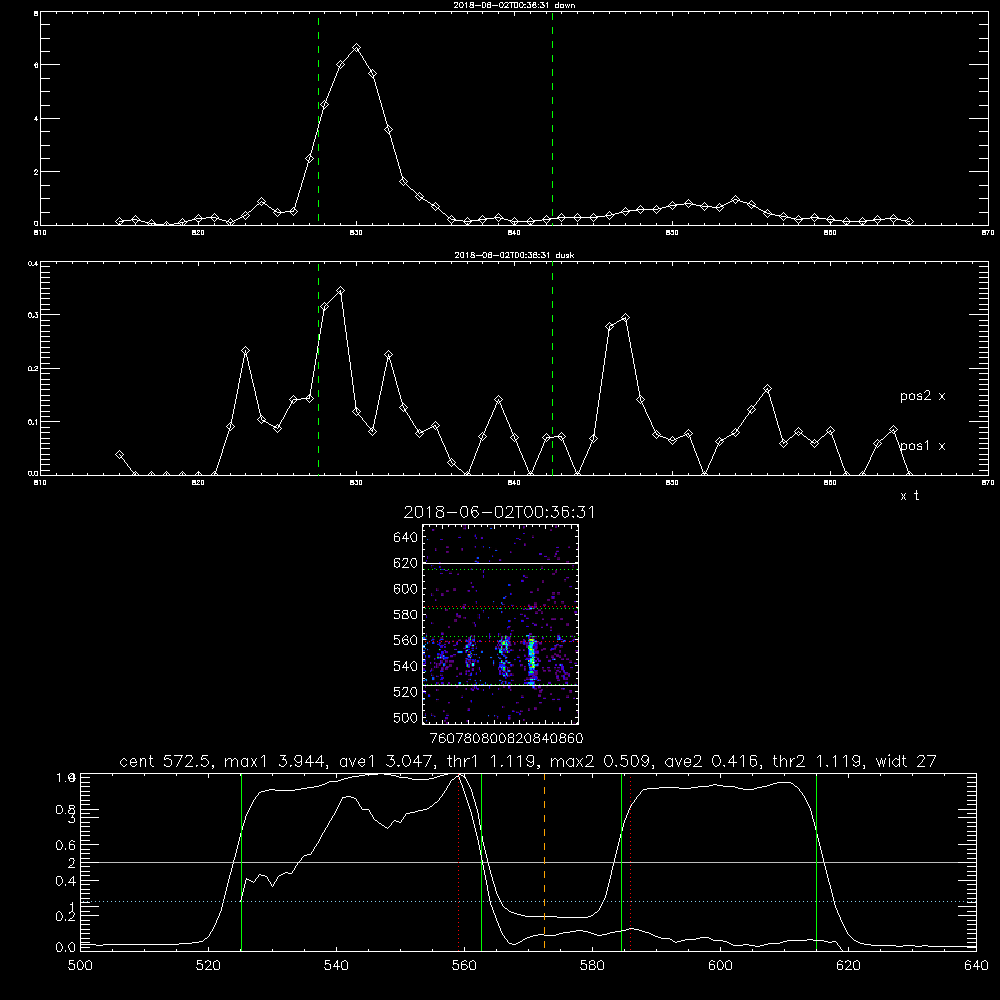The image size is (1000, 1000).
Task: Click heatmap y-axis label 600
Action: pos(406,589)
